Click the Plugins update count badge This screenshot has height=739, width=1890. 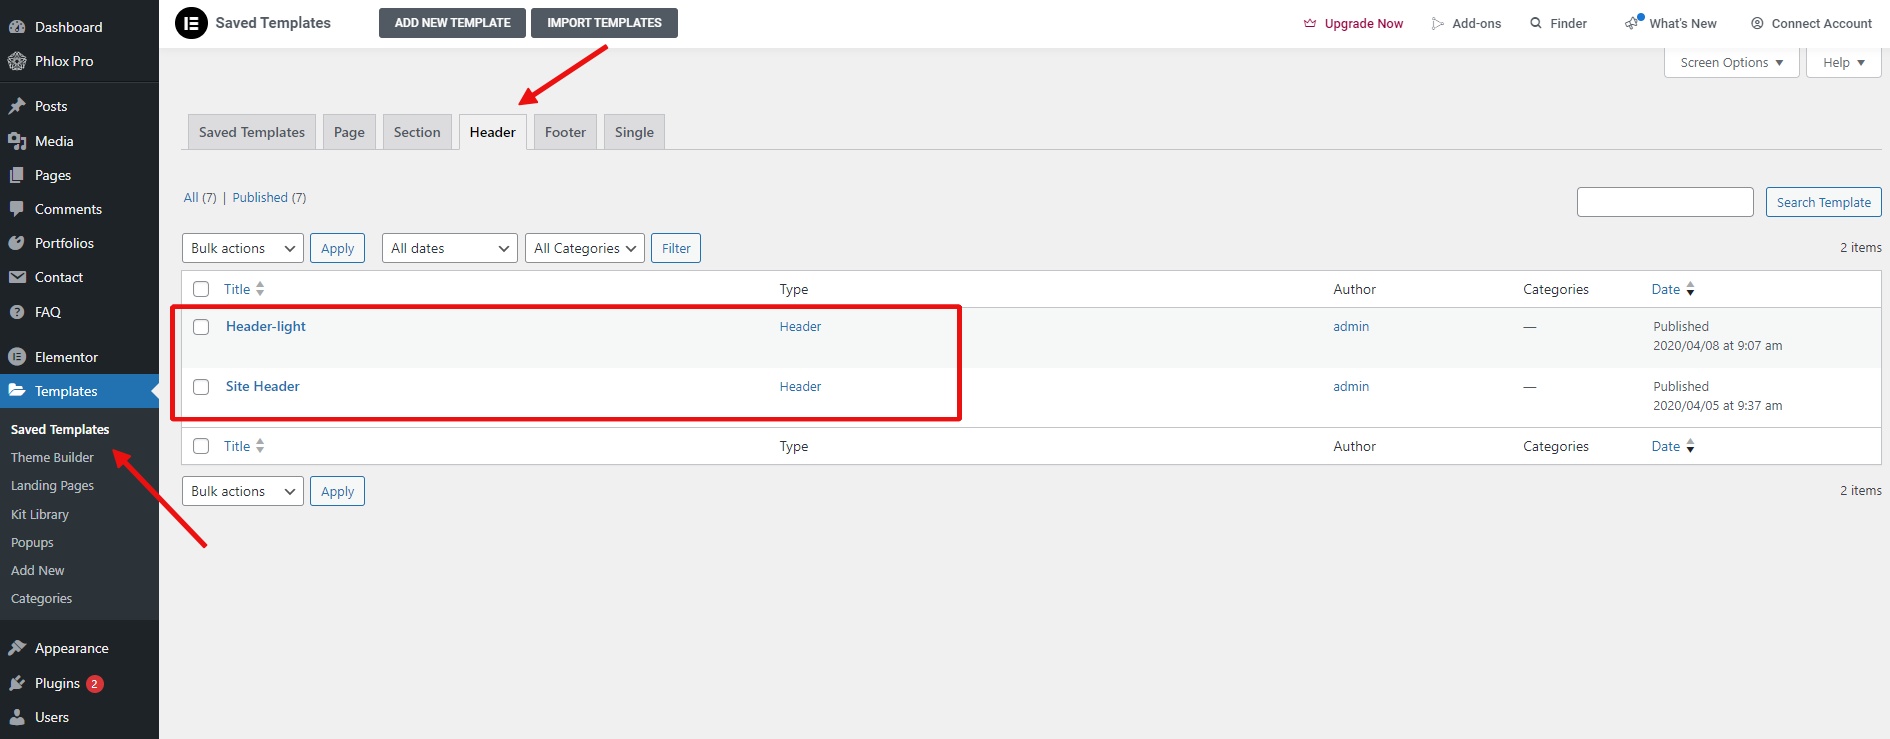(x=95, y=684)
